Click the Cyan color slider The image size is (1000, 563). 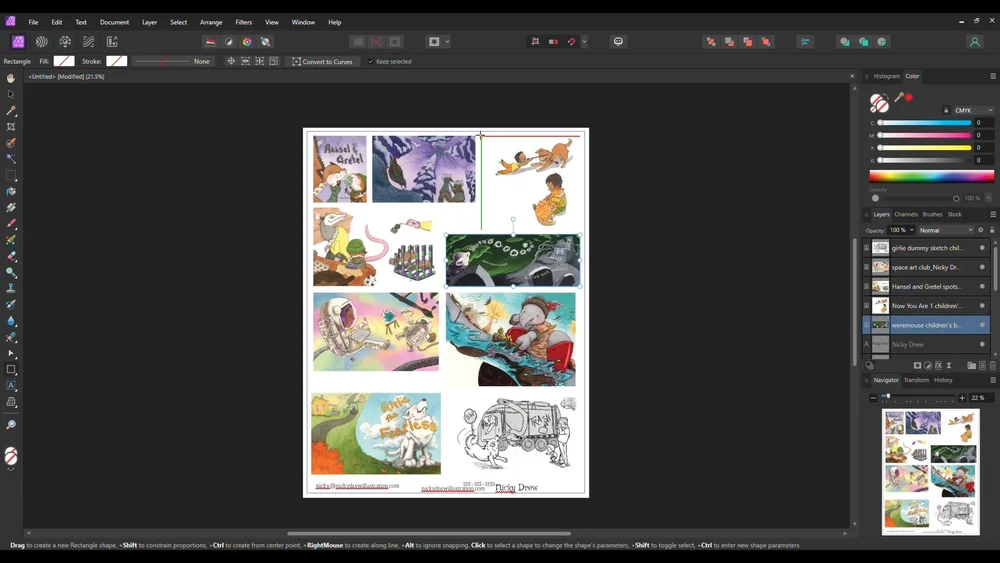click(x=925, y=123)
